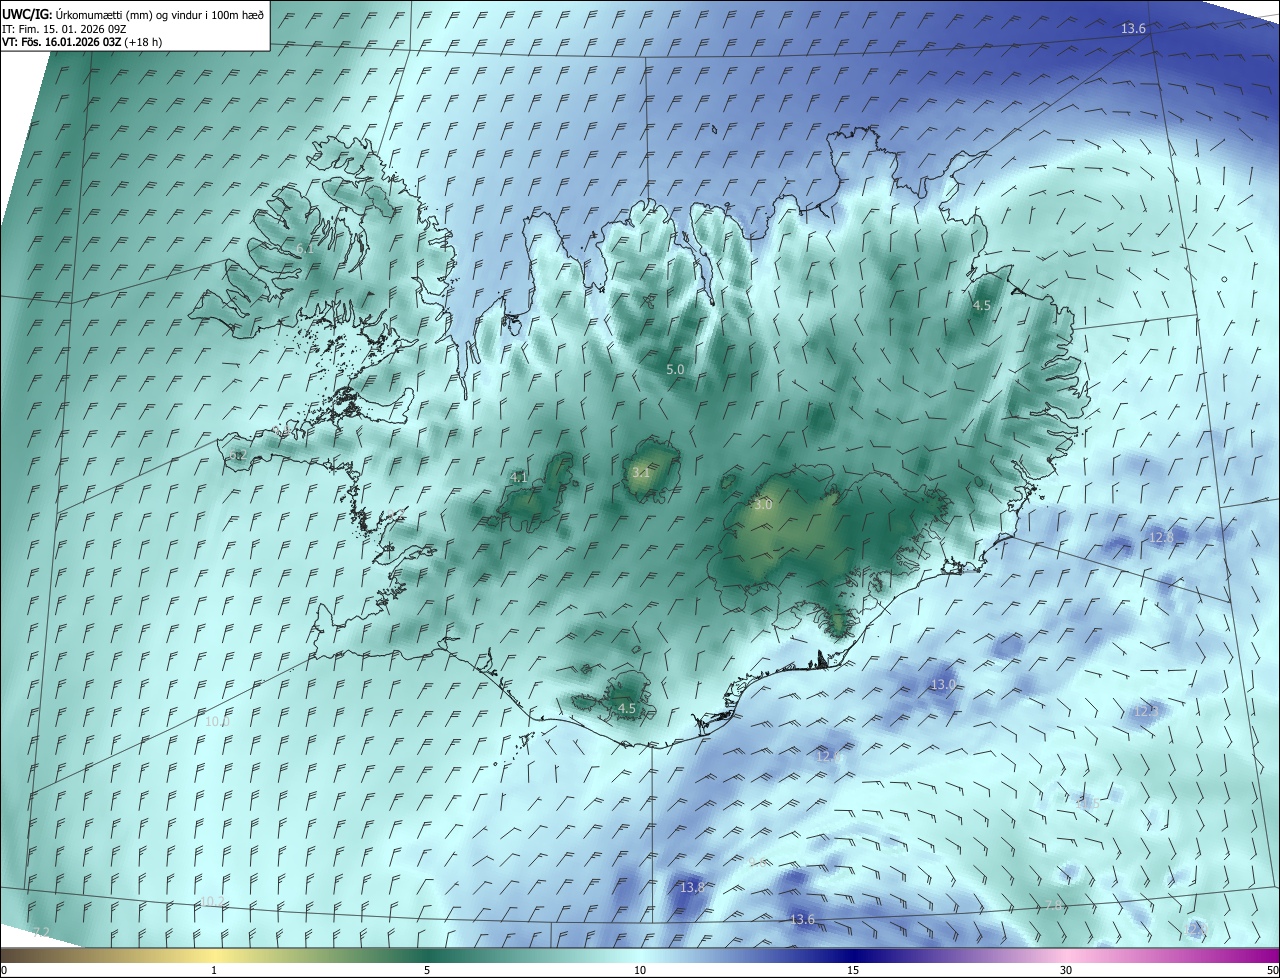This screenshot has height=978, width=1280.
Task: Click the 4.1 value label on the map
Action: pyautogui.click(x=518, y=478)
